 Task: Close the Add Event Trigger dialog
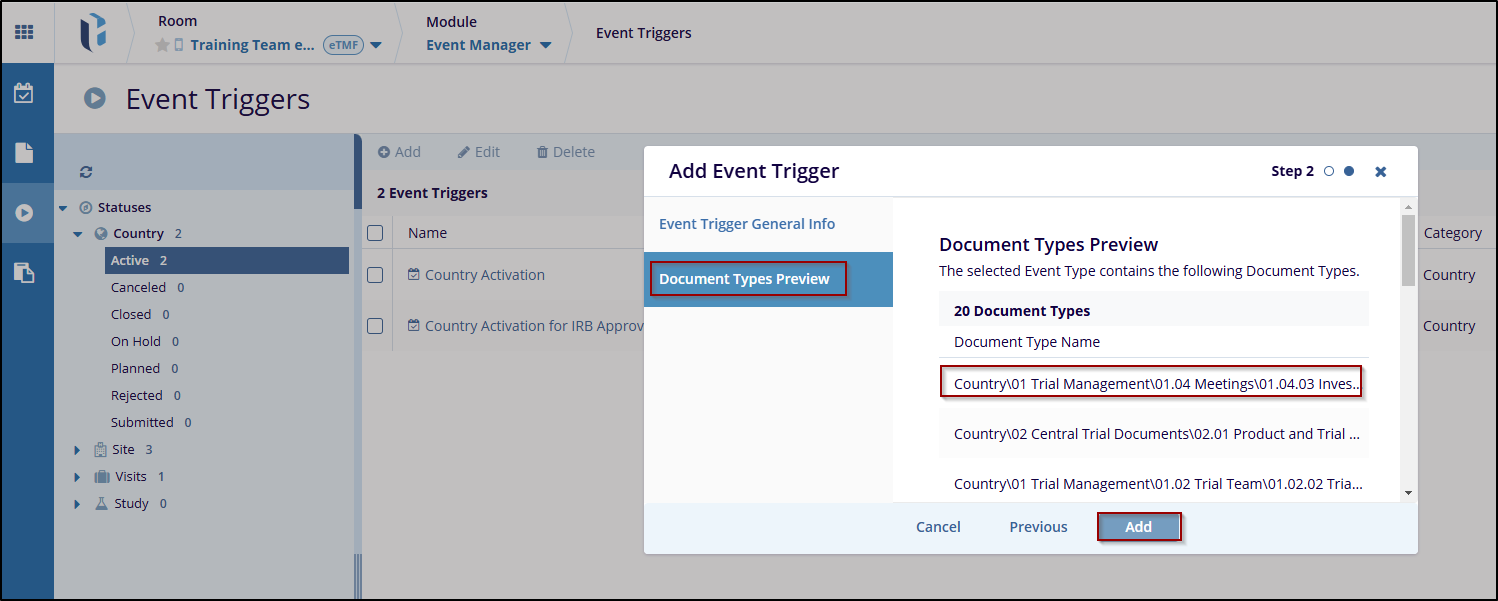click(x=1380, y=172)
